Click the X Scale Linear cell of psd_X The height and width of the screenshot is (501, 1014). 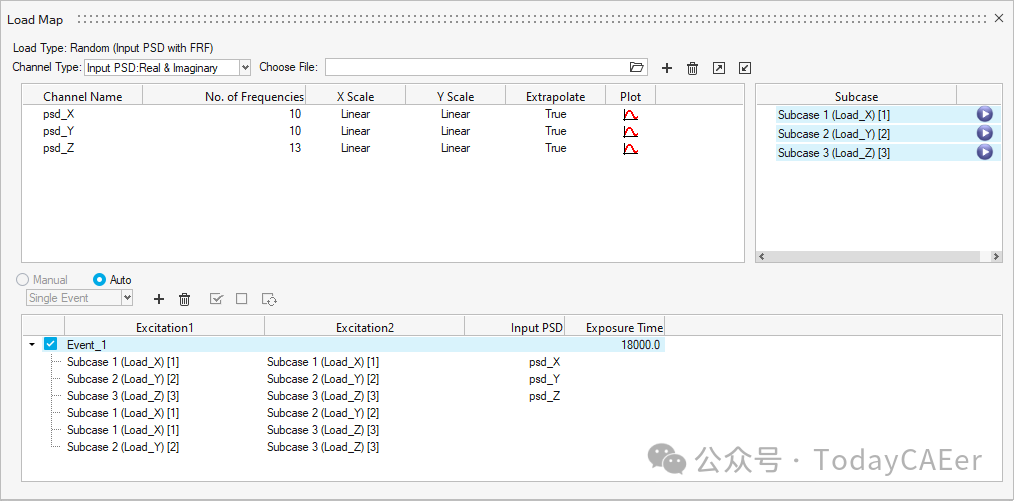[356, 114]
